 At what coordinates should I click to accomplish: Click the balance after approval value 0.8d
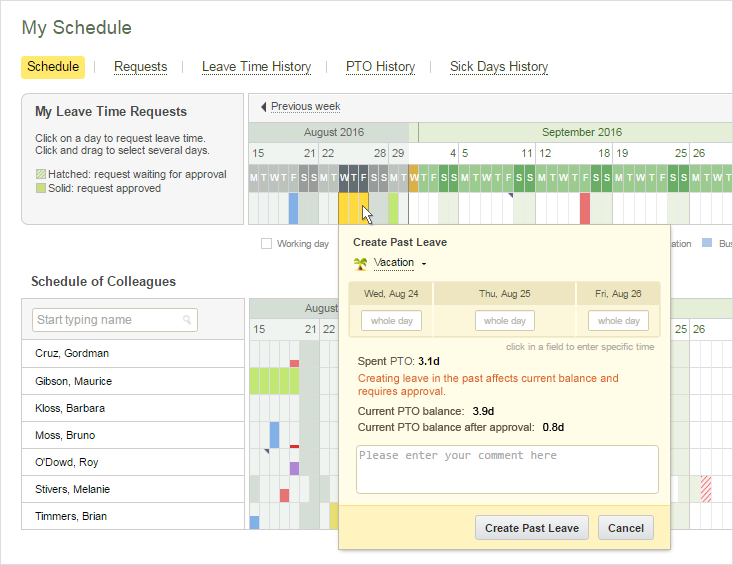point(553,427)
